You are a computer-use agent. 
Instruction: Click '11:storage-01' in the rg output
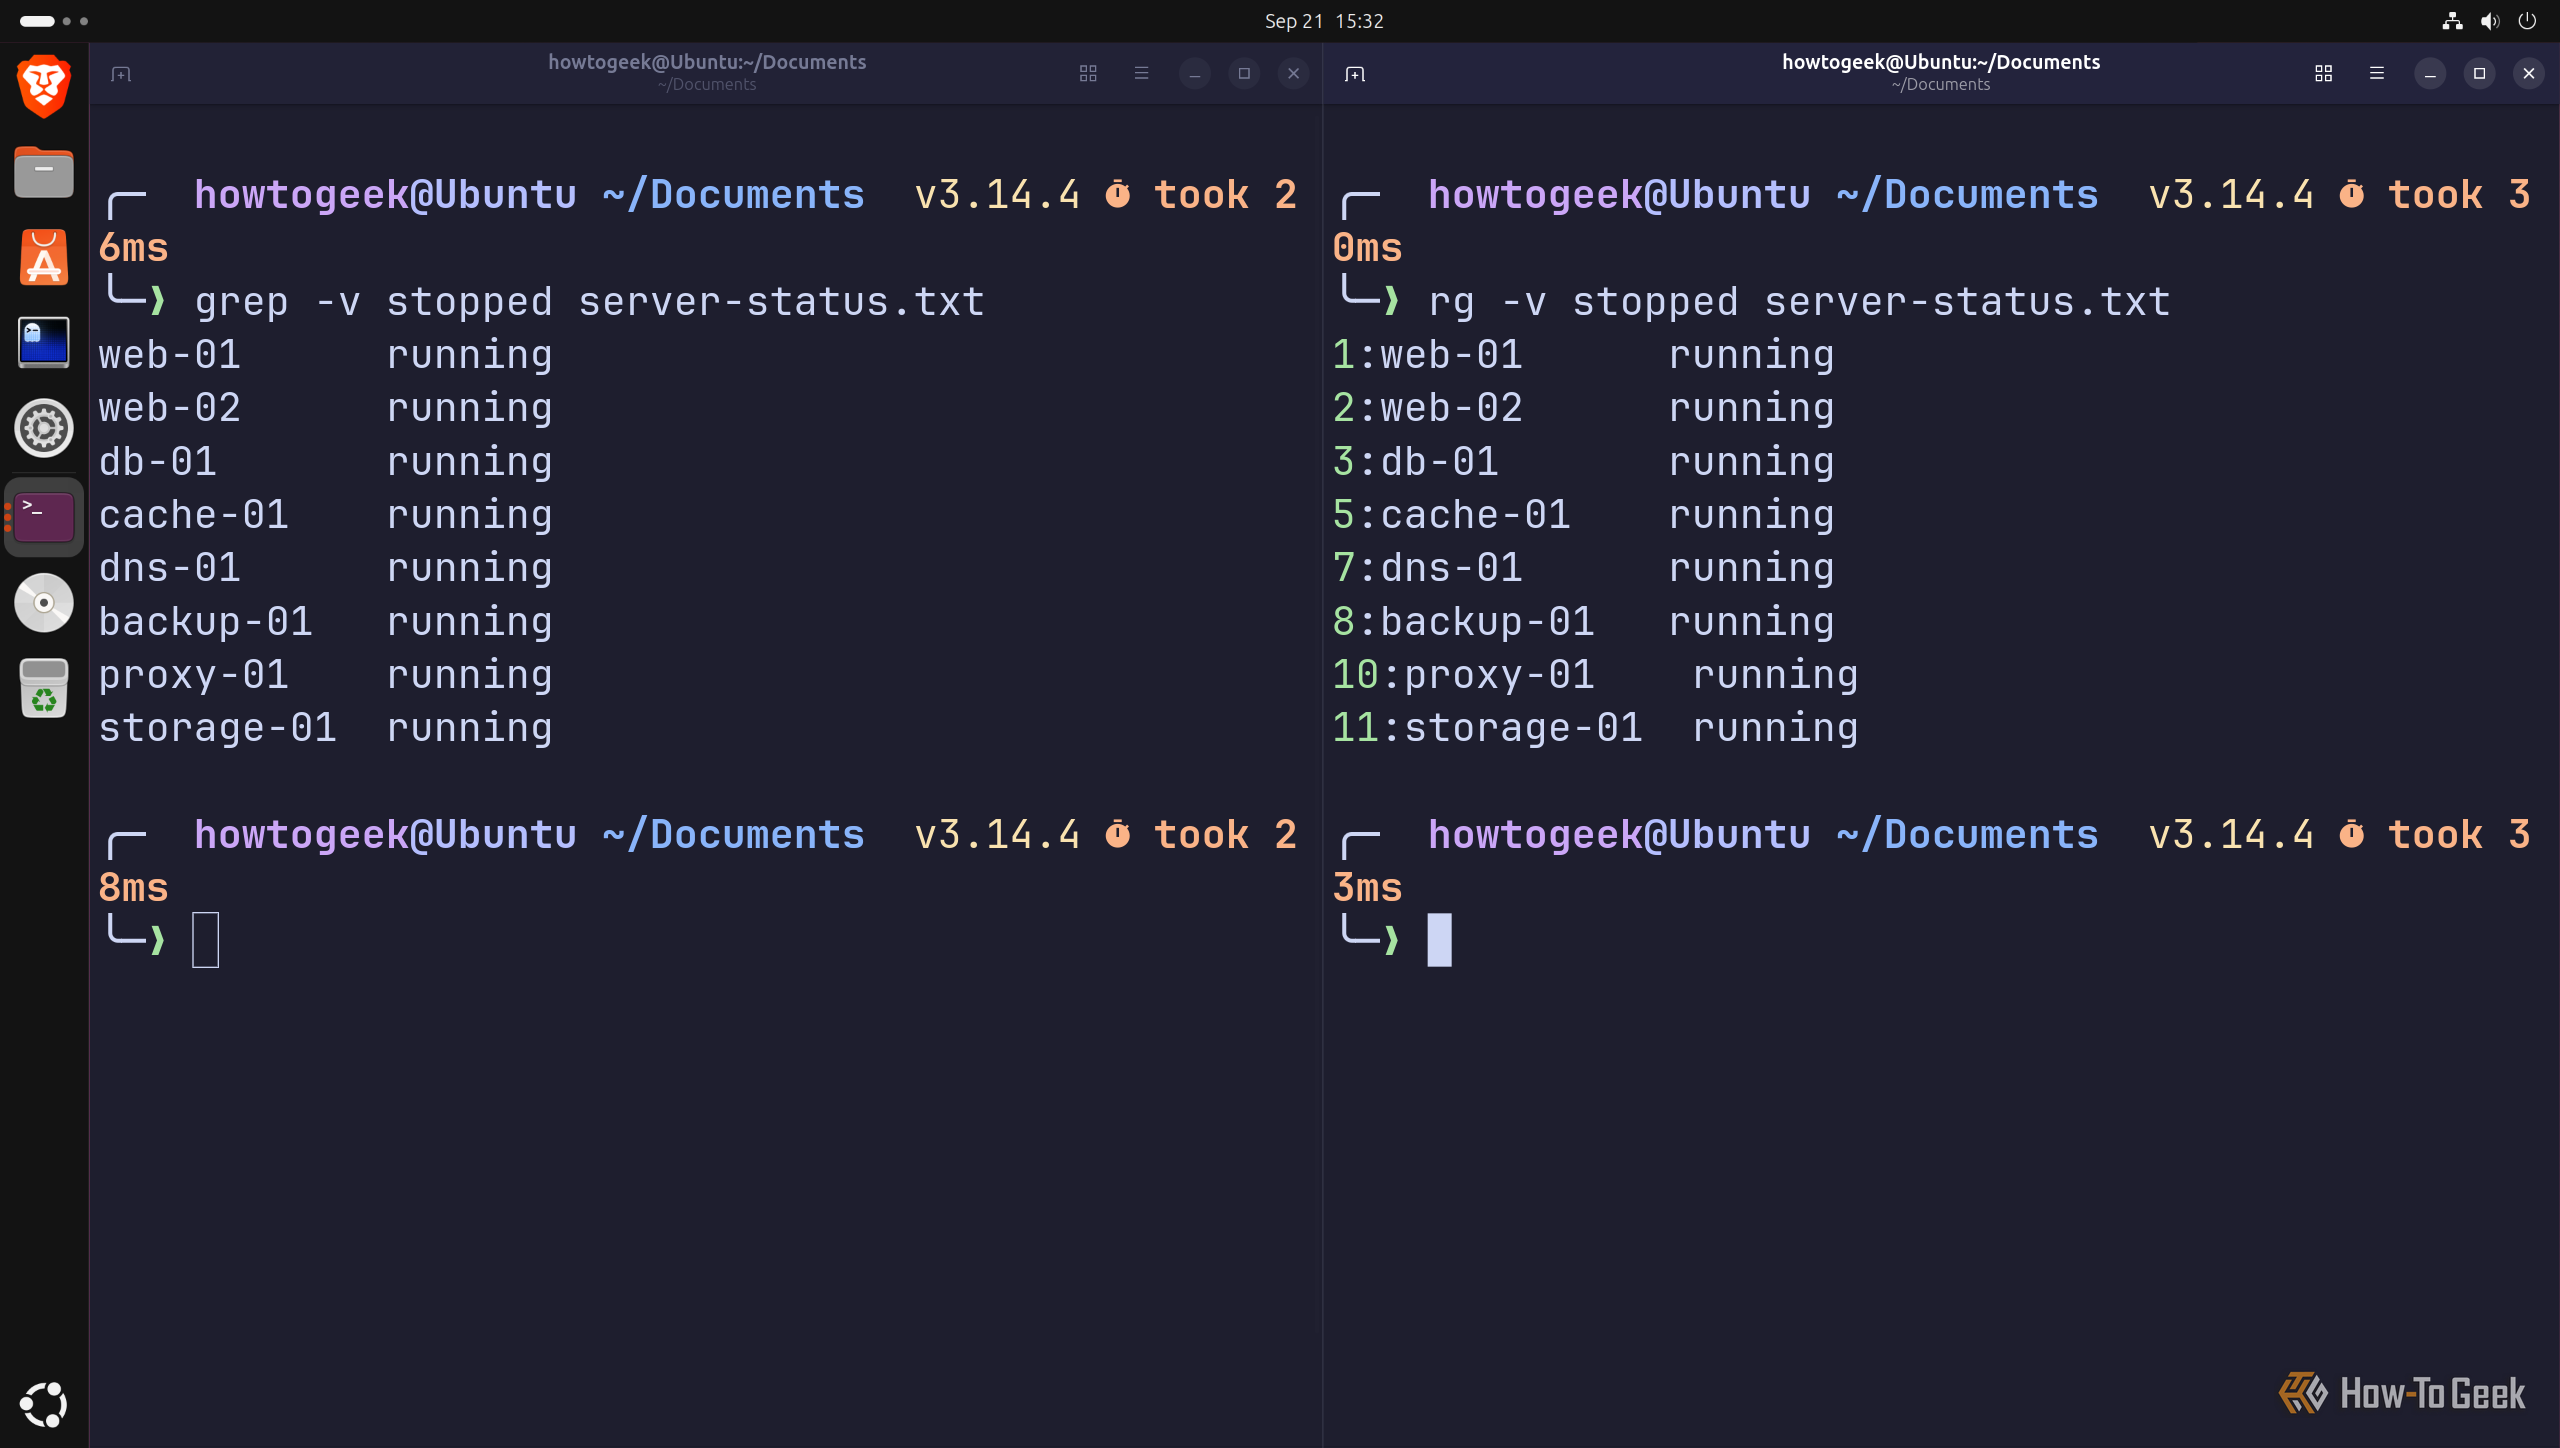[x=1487, y=728]
